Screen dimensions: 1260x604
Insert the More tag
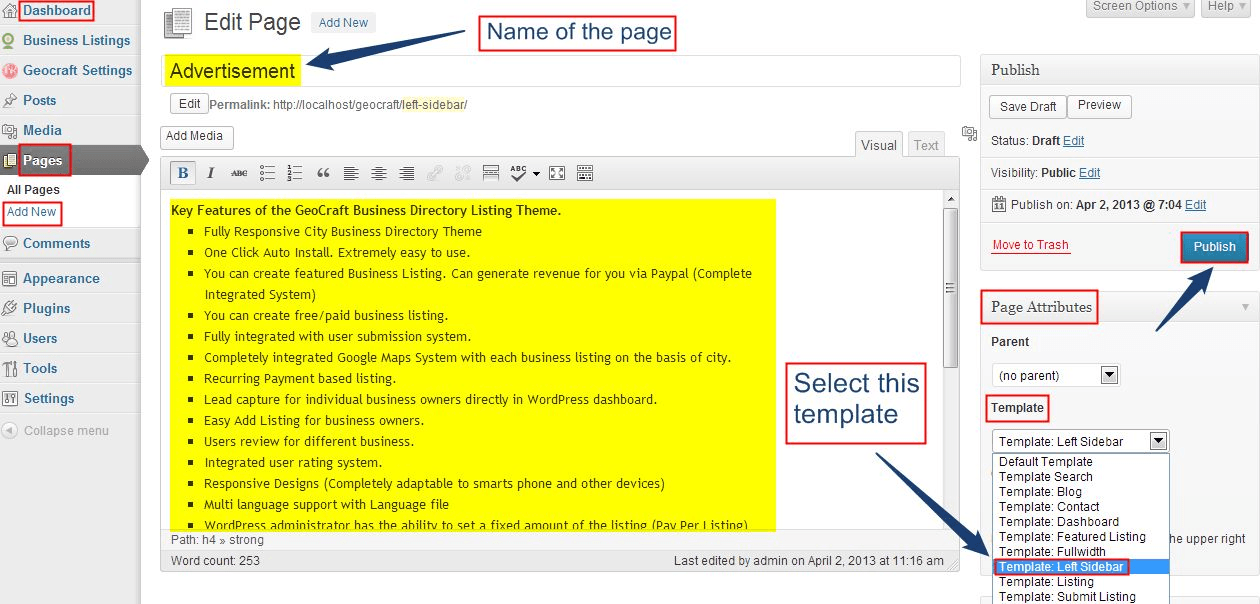[491, 173]
